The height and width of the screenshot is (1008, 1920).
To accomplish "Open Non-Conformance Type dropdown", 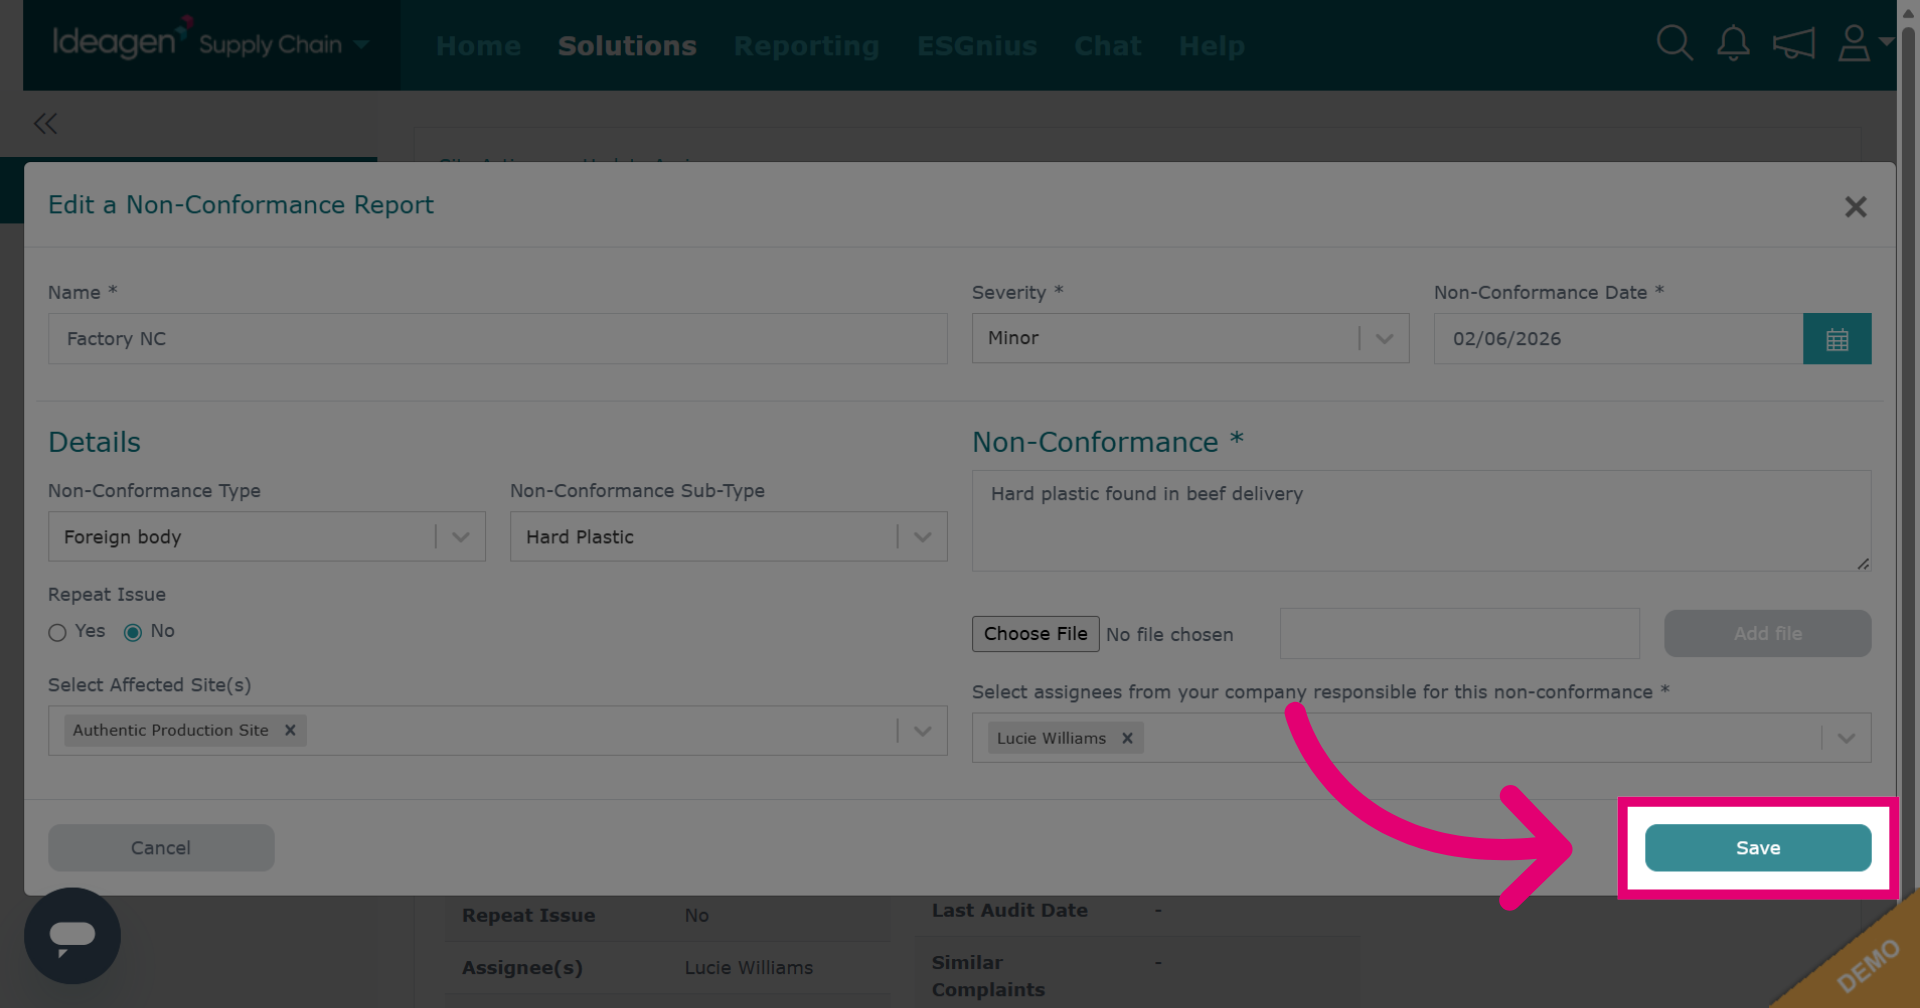I will click(x=267, y=536).
